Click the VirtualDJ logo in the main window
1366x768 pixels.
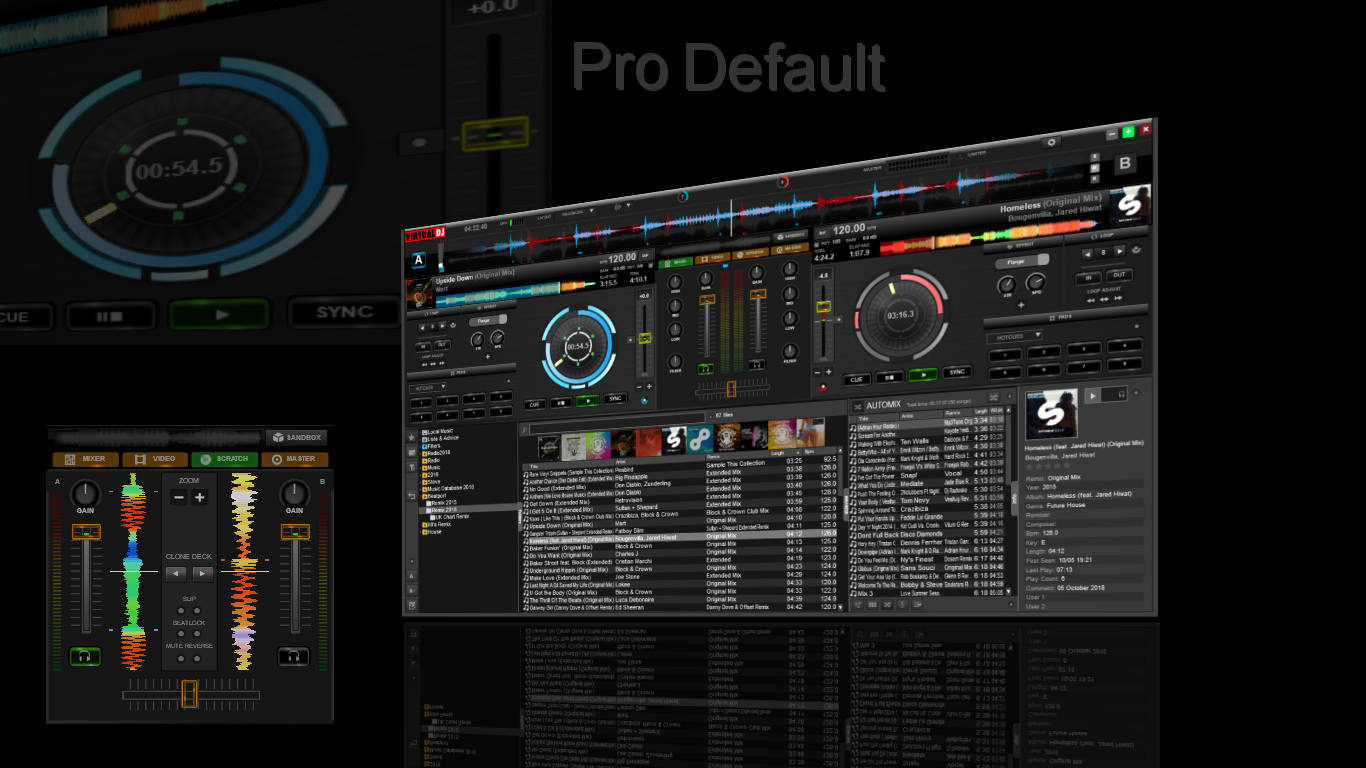point(425,234)
